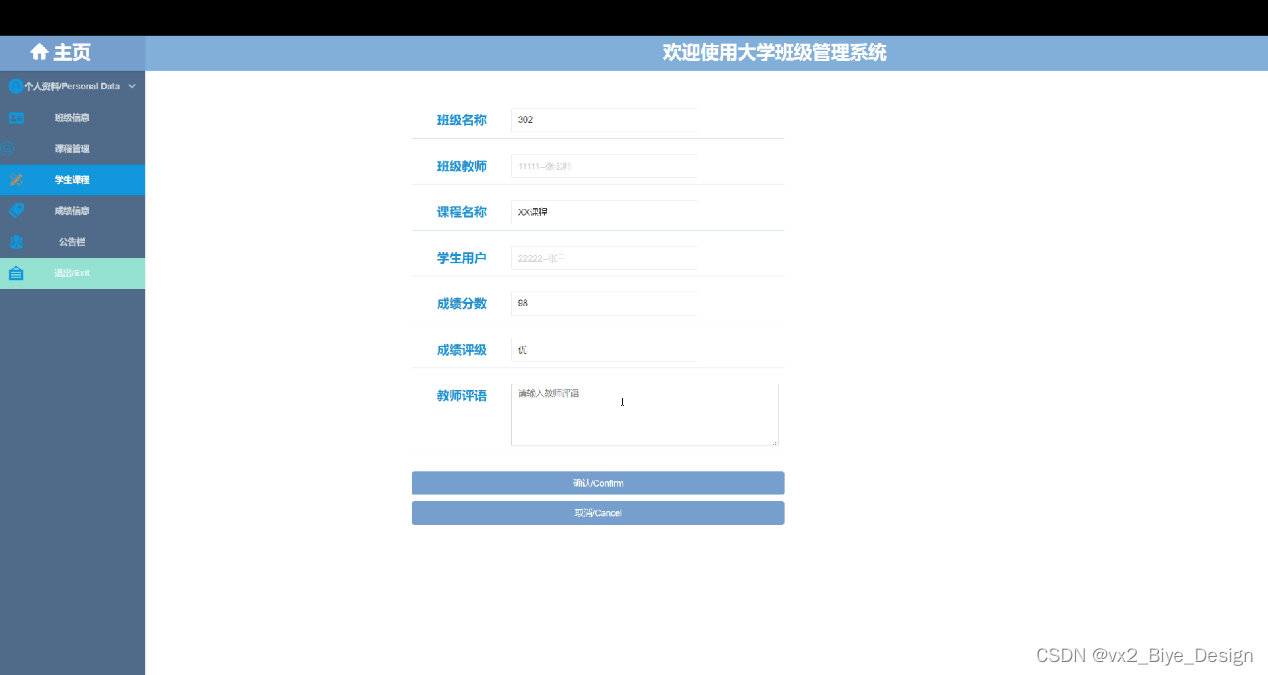
Task: Click the exit icon beside 退出/Exit
Action: 16,273
